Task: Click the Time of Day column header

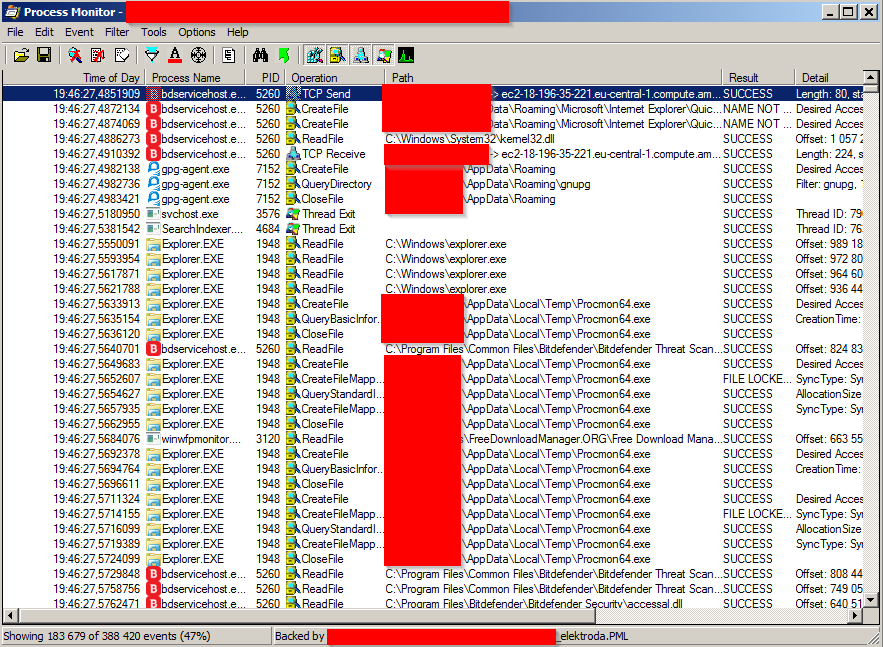Action: [74, 78]
